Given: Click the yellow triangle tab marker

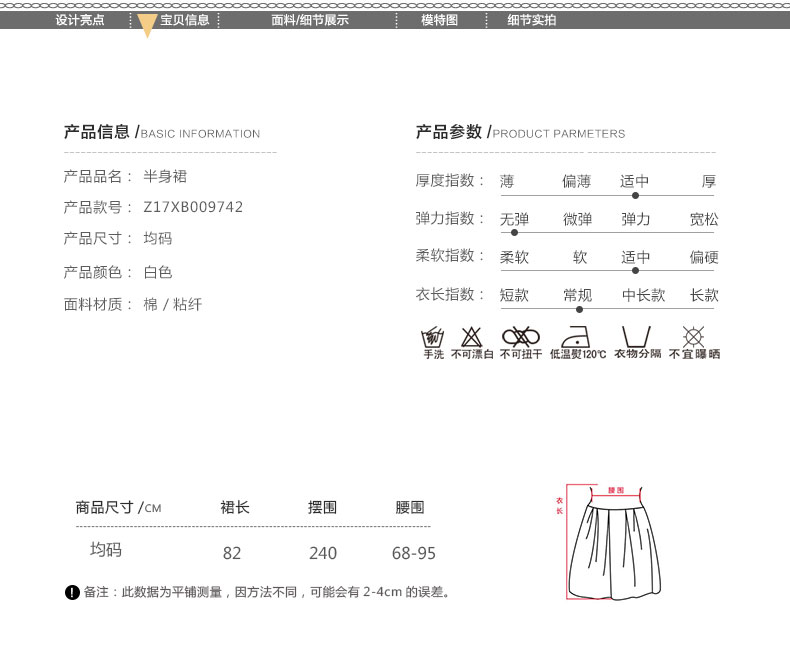Looking at the screenshot, I should pyautogui.click(x=147, y=26).
